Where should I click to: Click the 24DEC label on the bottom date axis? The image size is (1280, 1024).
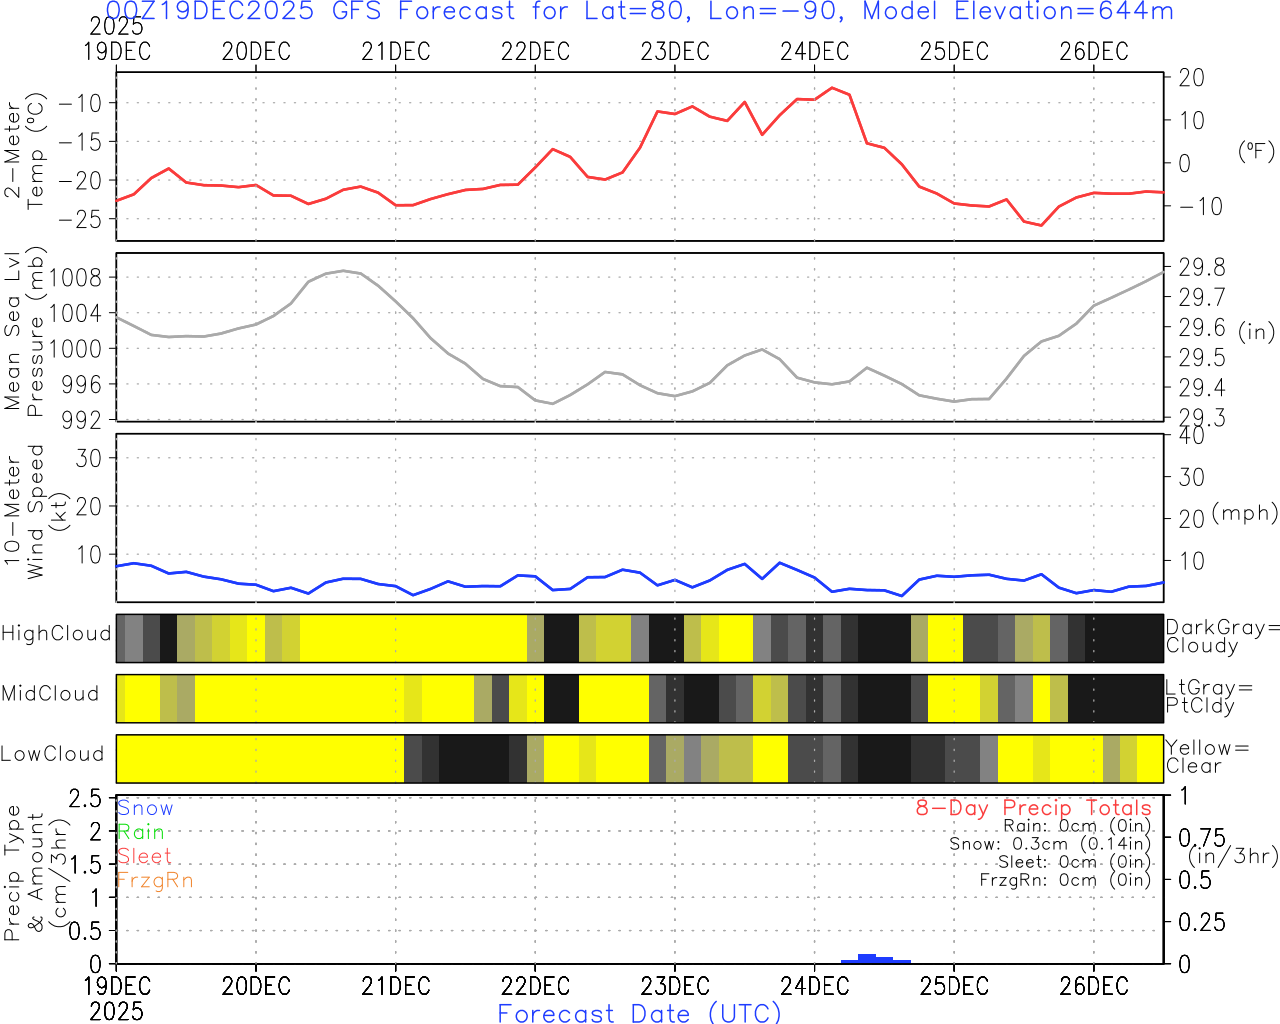[x=814, y=986]
